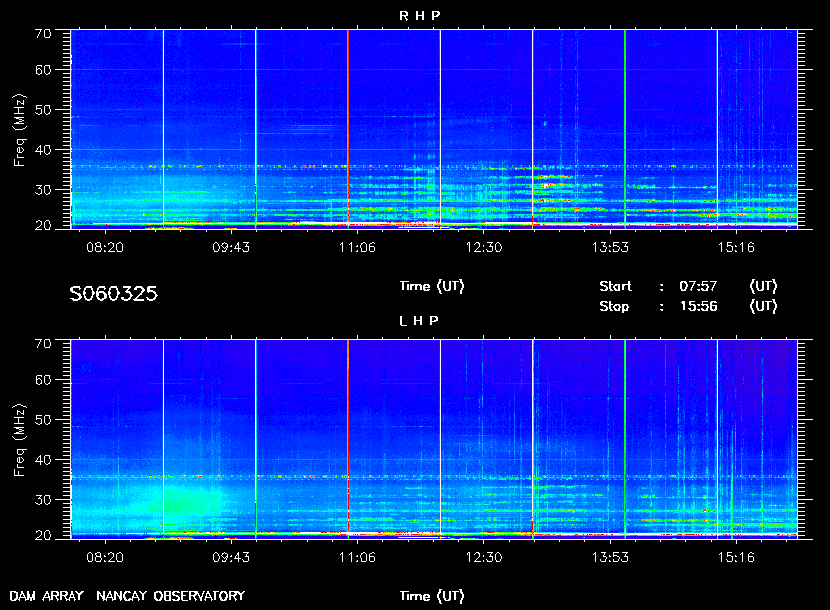830x610 pixels.
Task: Click the 40 MHz label on LHP axis
Action: pos(43,460)
